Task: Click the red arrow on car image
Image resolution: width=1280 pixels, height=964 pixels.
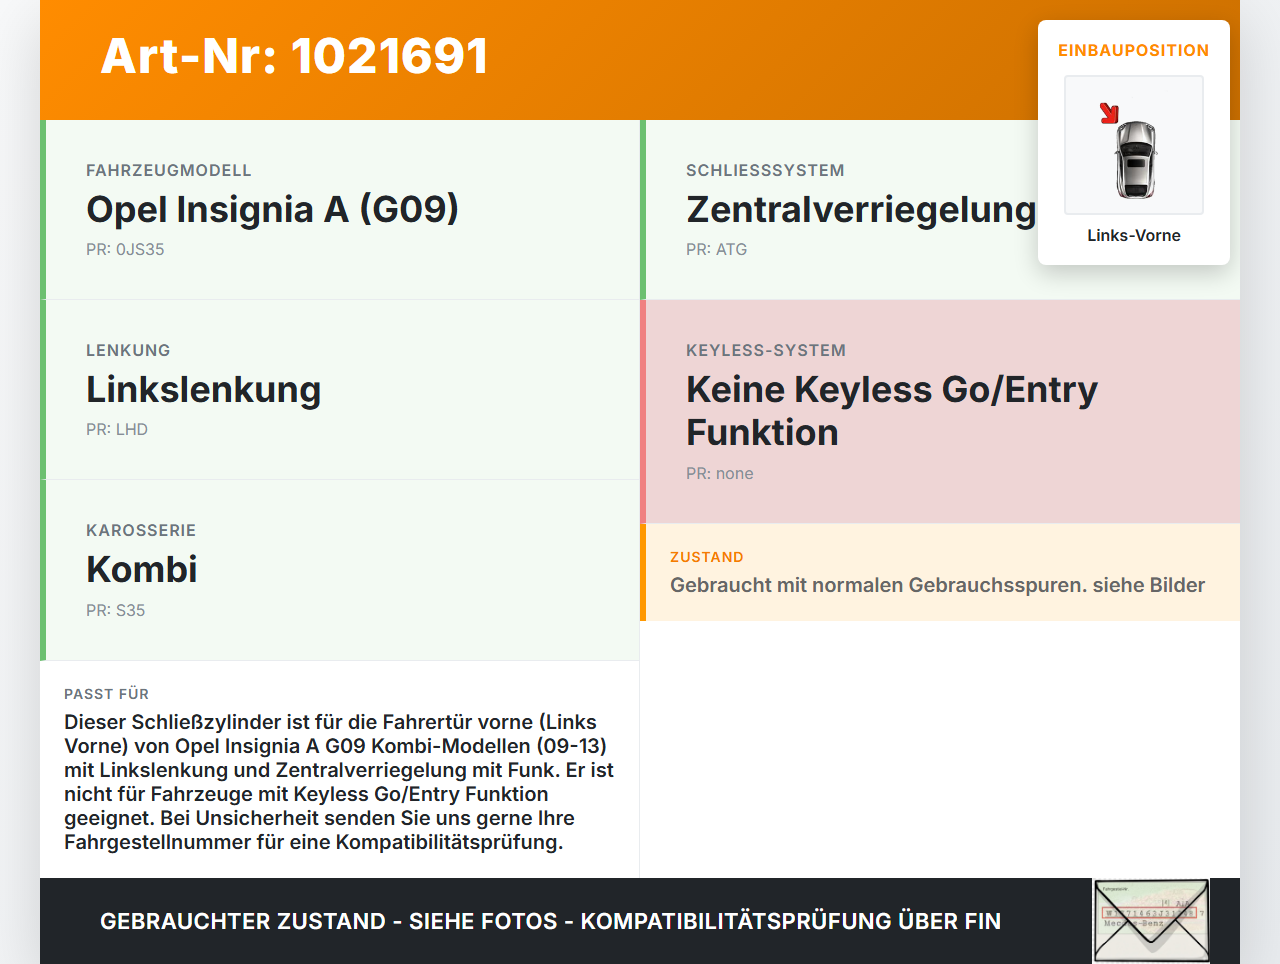Action: point(1109,113)
